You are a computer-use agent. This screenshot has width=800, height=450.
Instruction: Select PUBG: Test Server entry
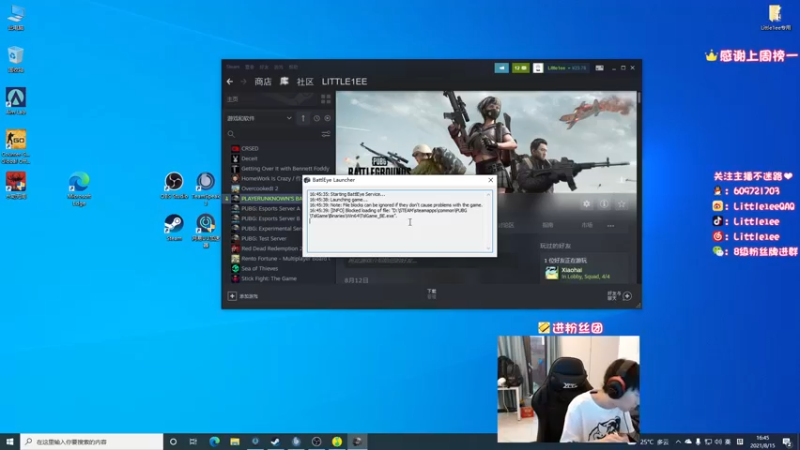tap(265, 238)
